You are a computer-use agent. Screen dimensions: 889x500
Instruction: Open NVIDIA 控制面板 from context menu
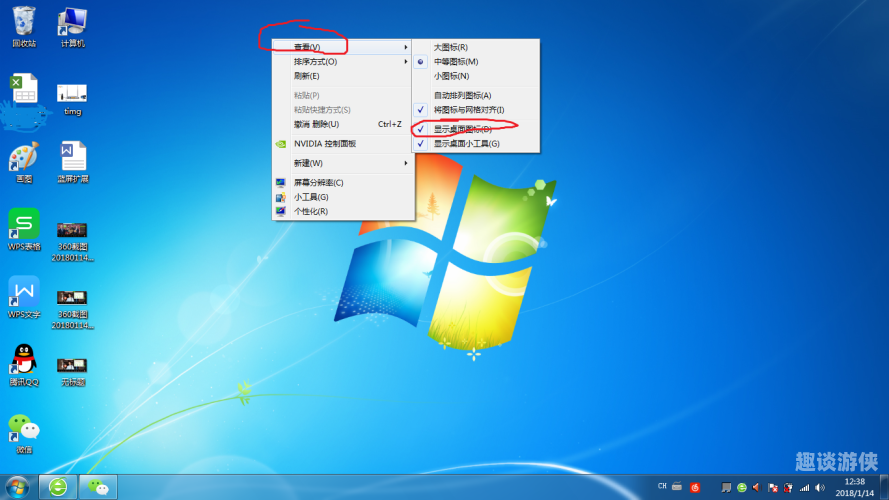pos(344,144)
